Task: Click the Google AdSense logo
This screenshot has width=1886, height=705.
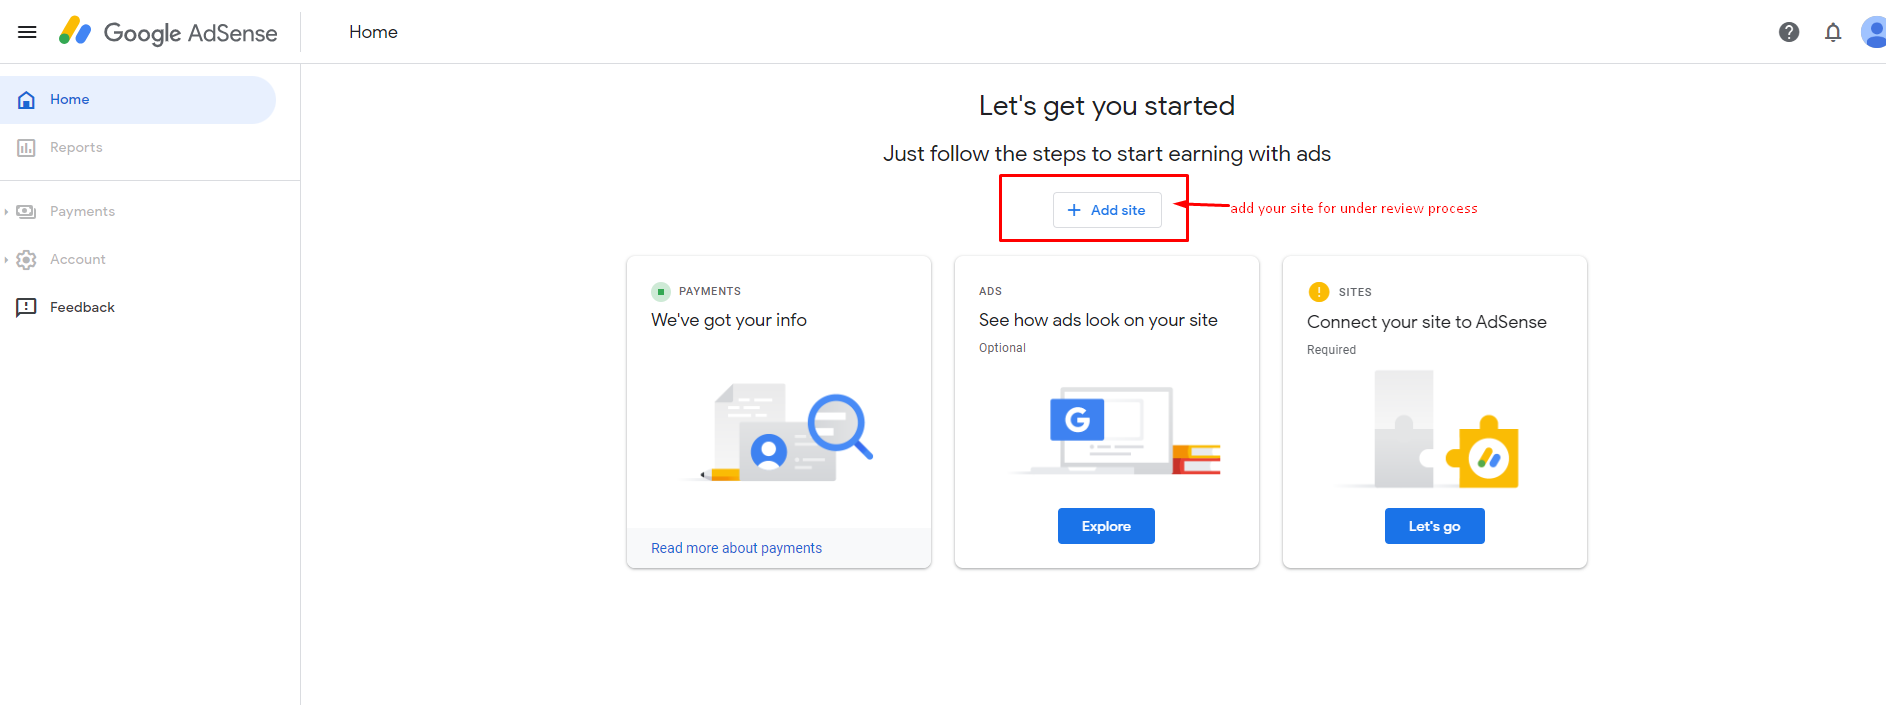Action: [x=167, y=32]
